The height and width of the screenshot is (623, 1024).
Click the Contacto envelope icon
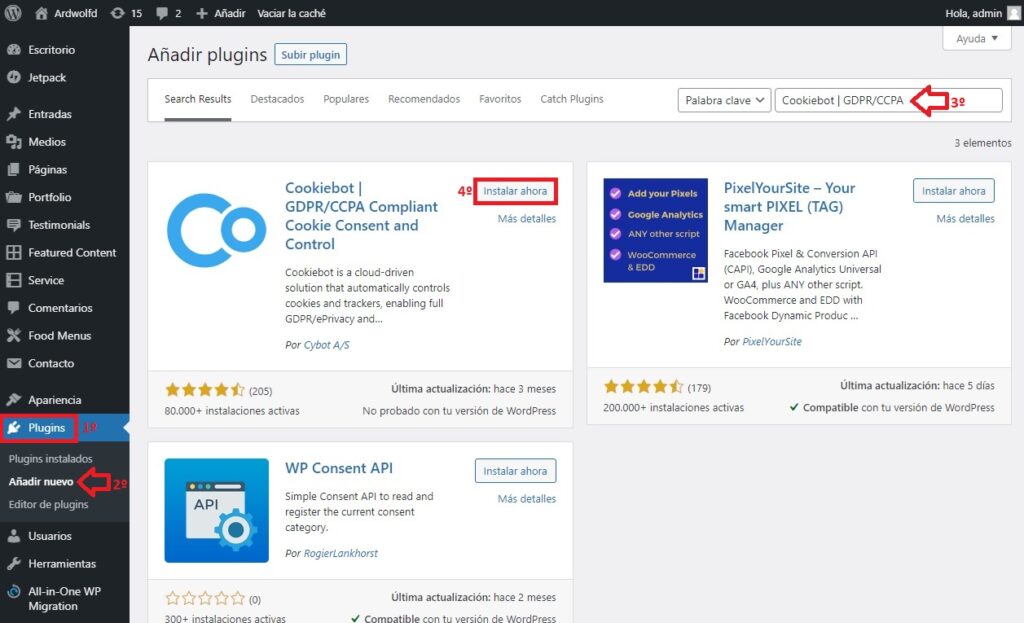coord(14,363)
